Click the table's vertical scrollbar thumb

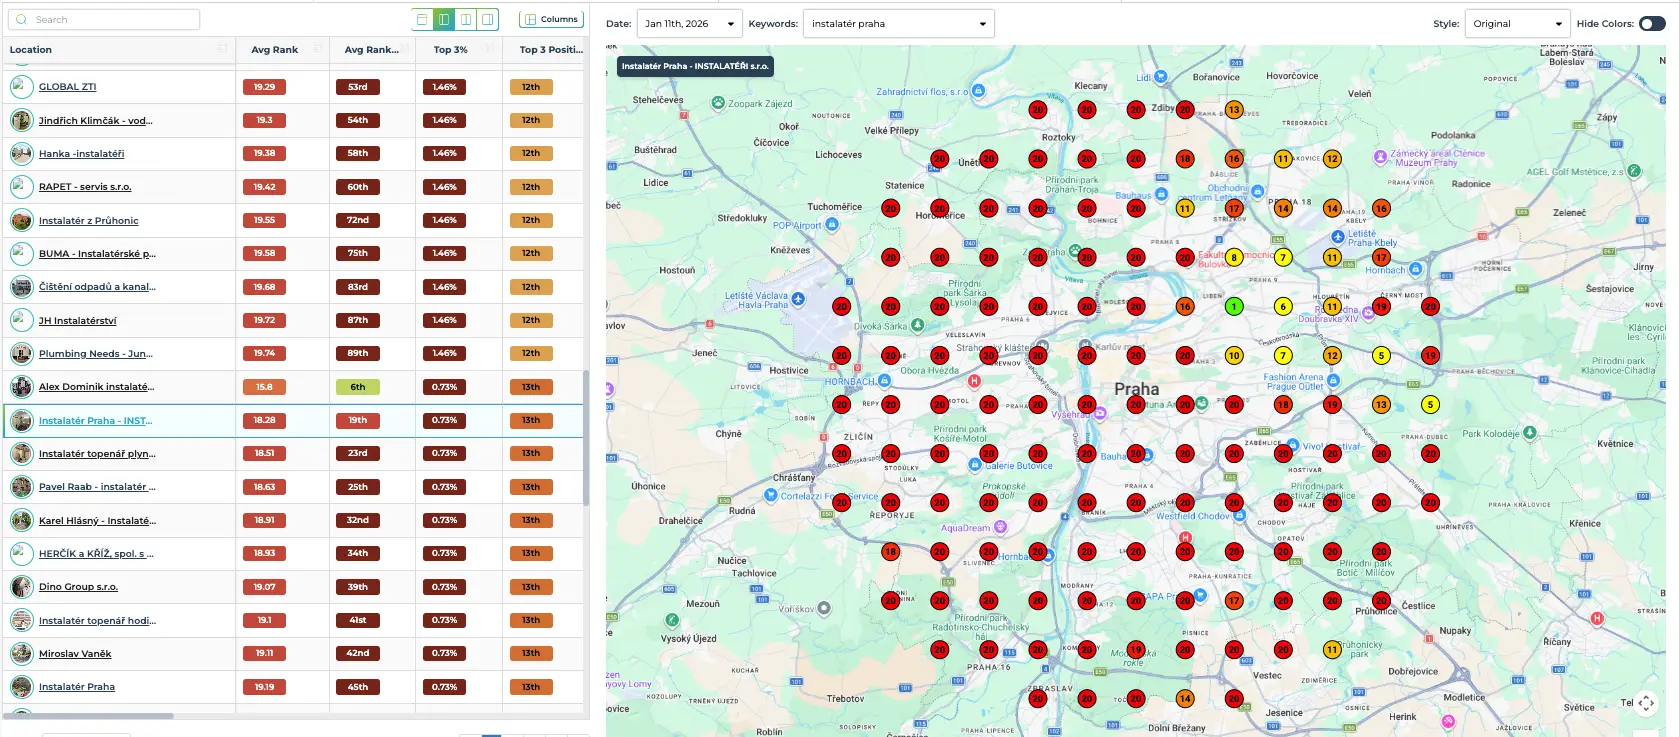point(585,438)
